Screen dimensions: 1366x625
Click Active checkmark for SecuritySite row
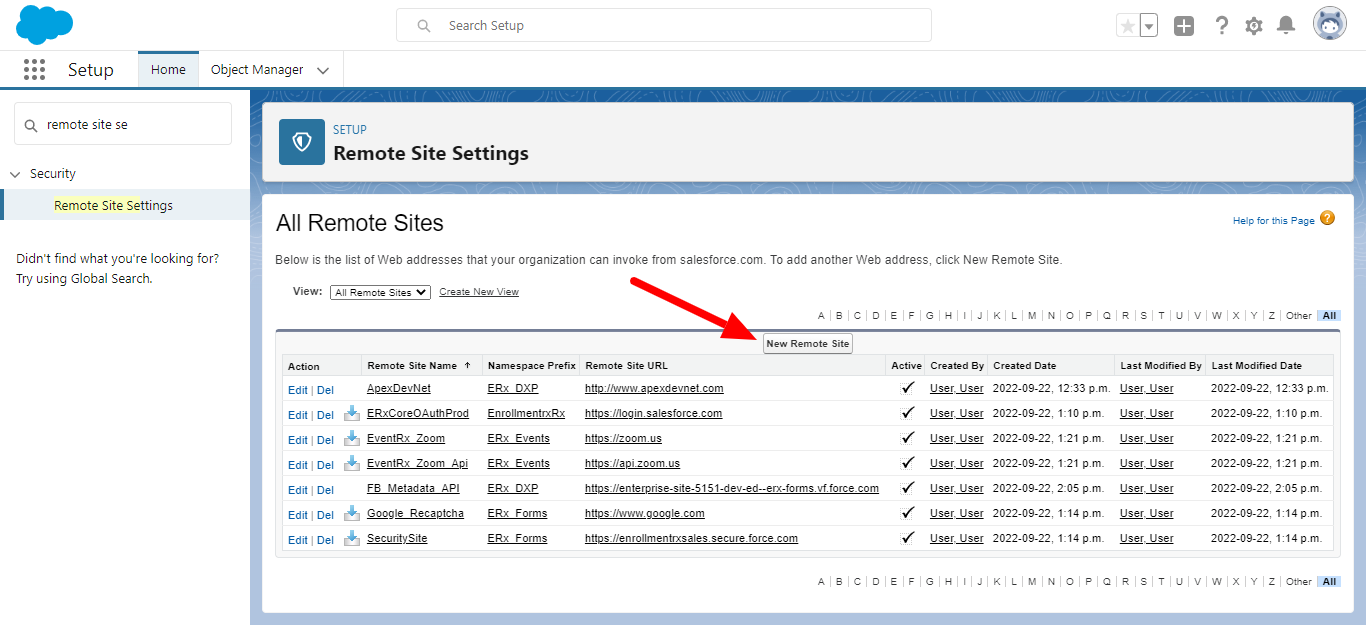coord(907,538)
